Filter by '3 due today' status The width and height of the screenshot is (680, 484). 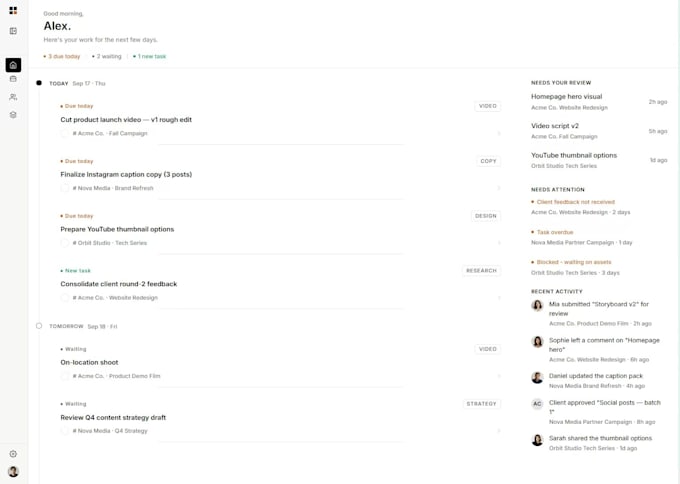(62, 56)
